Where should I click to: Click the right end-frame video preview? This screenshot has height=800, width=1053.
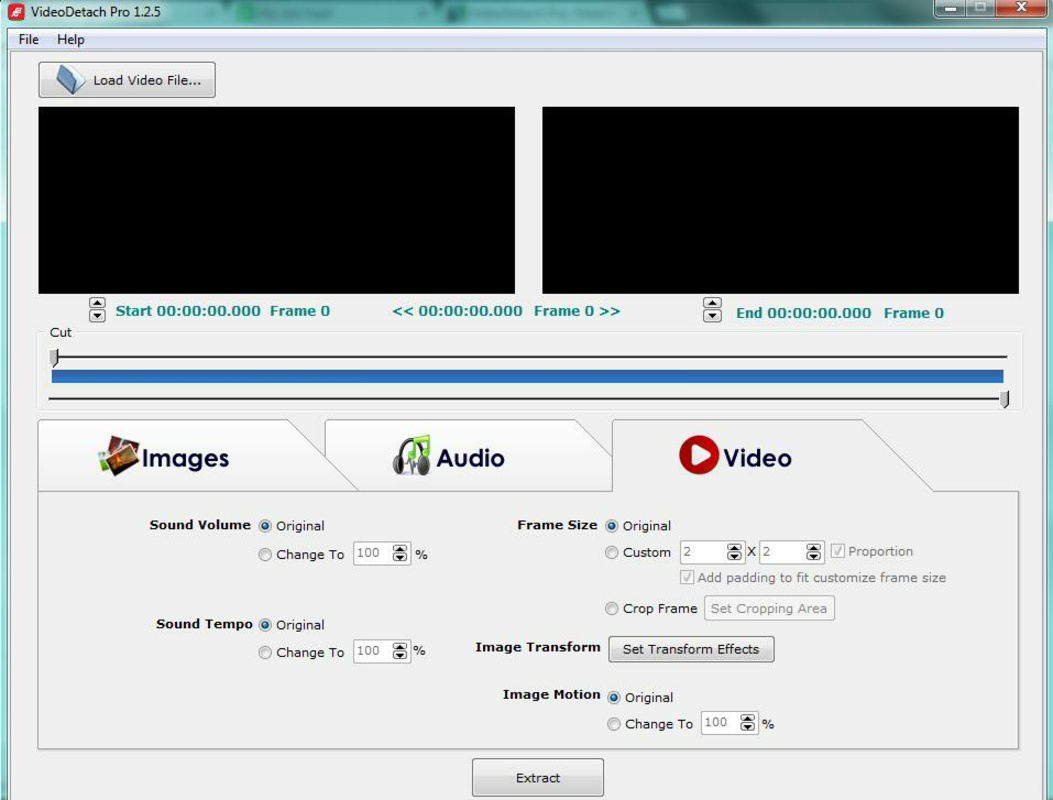(780, 200)
